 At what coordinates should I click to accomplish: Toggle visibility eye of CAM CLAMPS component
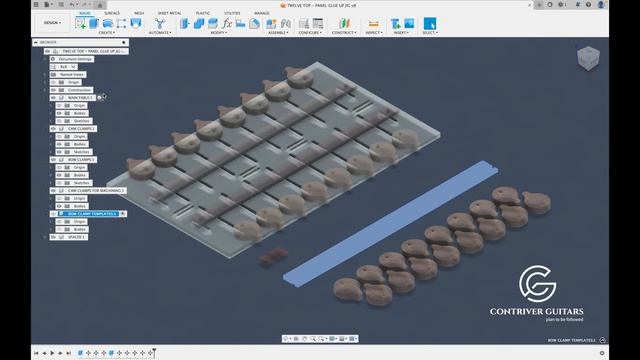click(x=53, y=129)
